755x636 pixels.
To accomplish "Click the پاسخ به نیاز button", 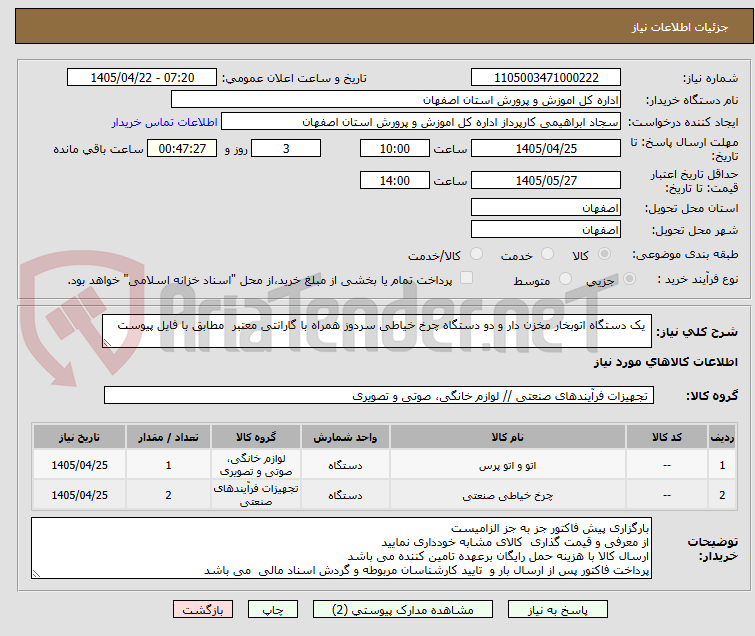I will tap(557, 610).
